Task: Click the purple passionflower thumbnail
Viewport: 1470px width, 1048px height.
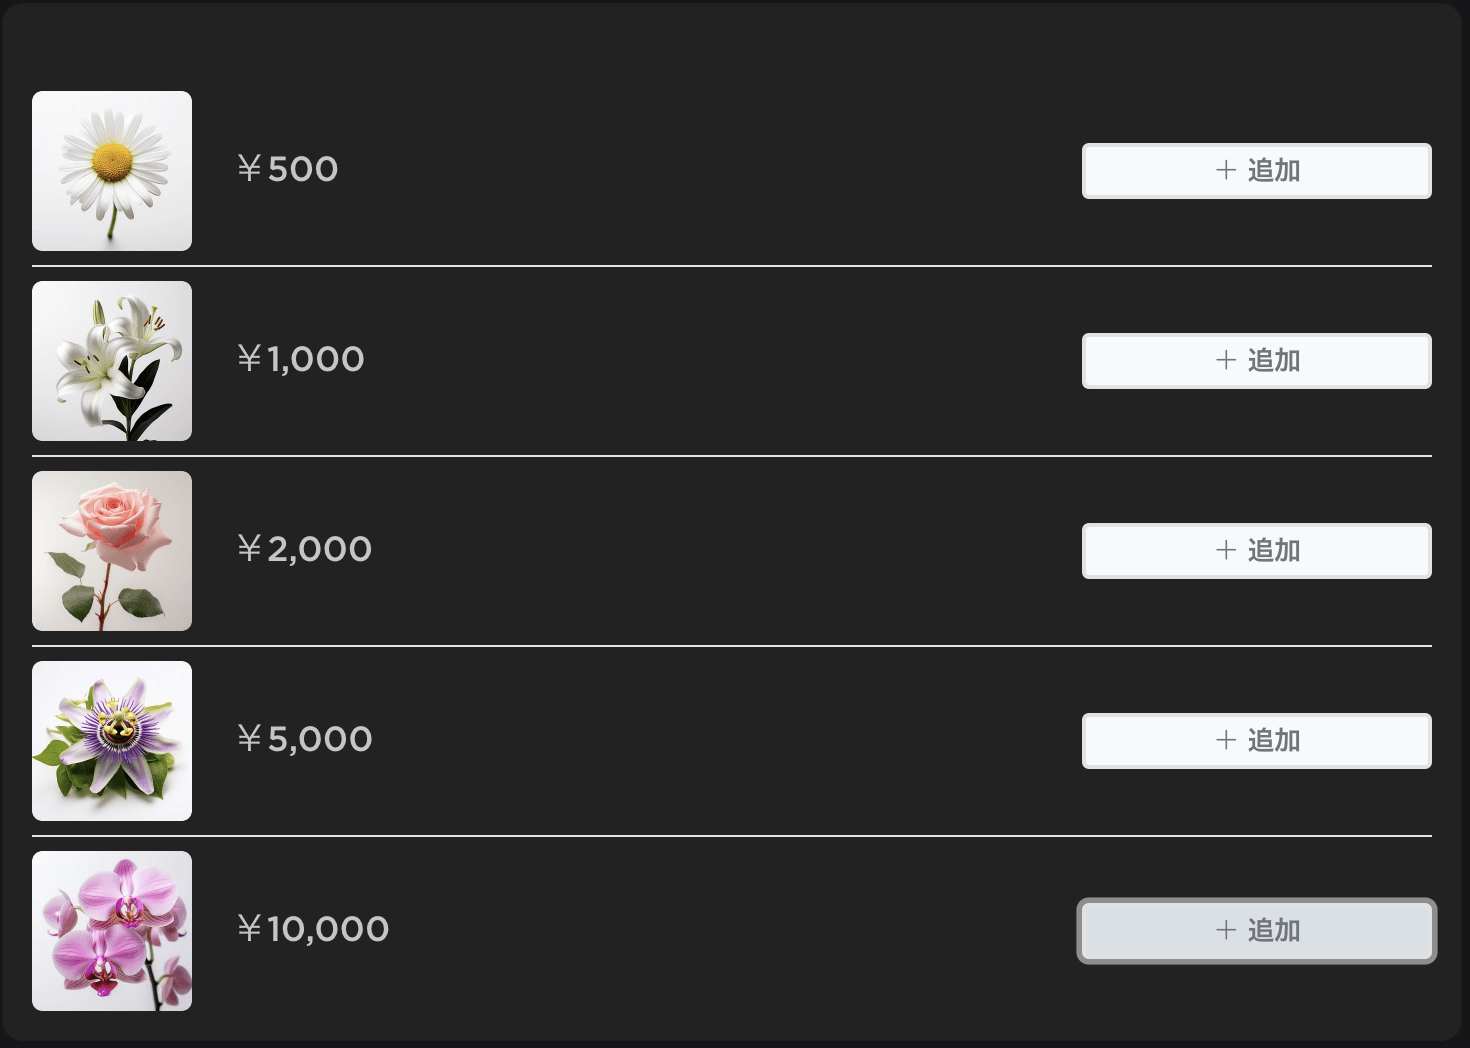Action: 112,741
